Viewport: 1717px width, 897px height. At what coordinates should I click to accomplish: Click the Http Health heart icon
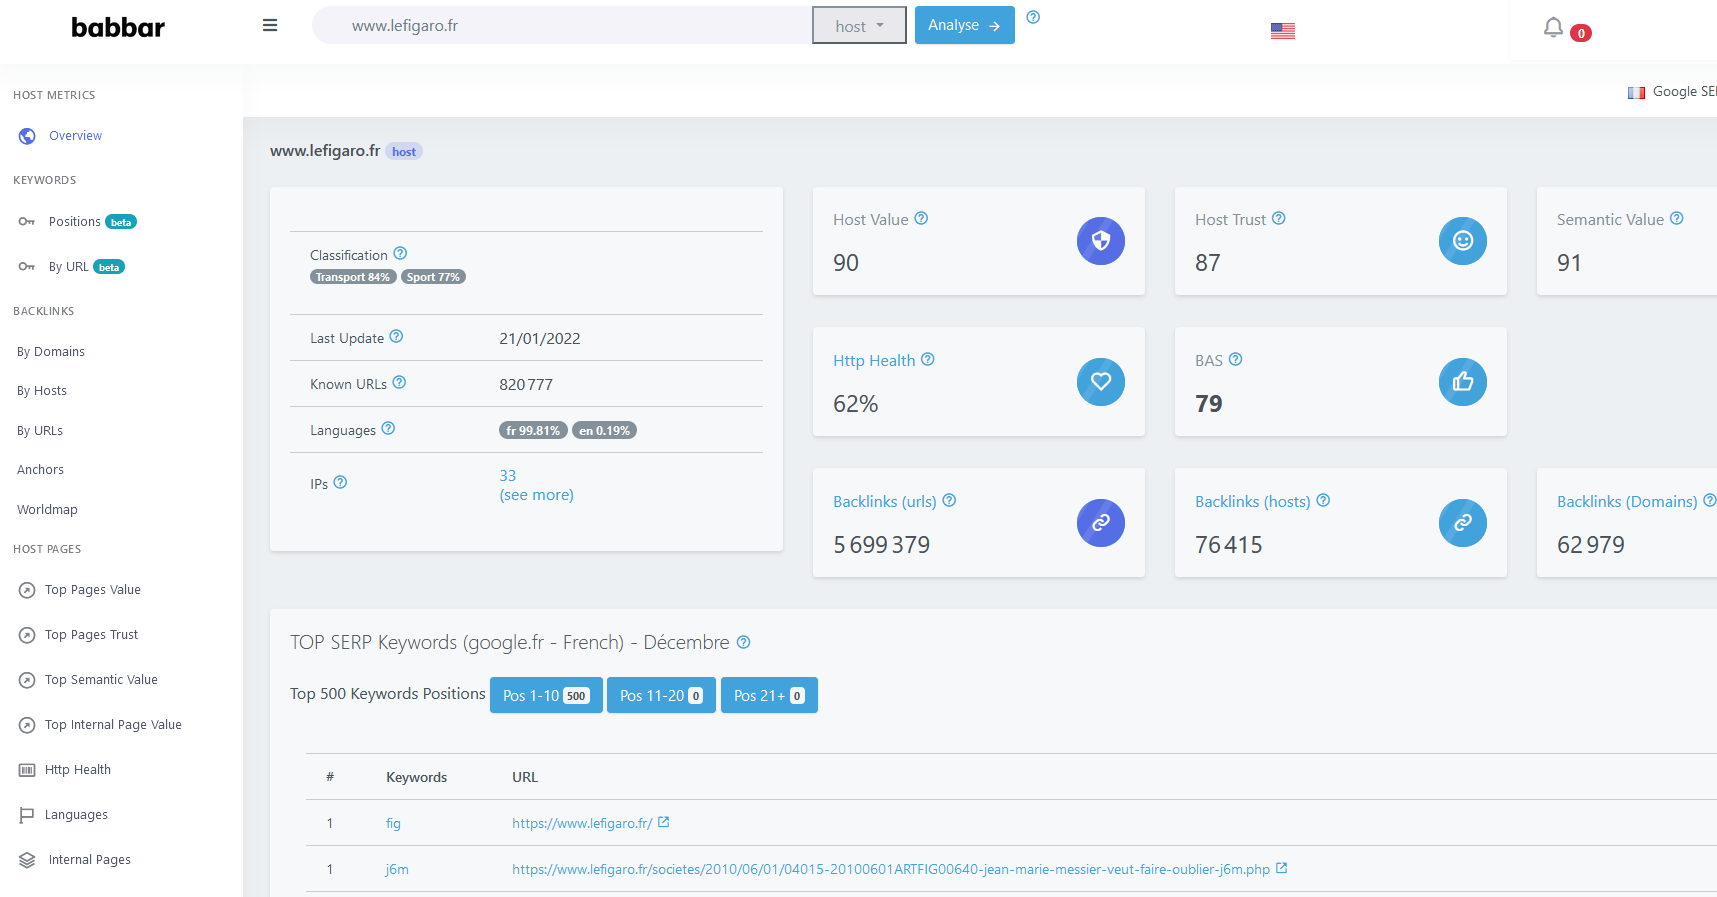[1100, 382]
